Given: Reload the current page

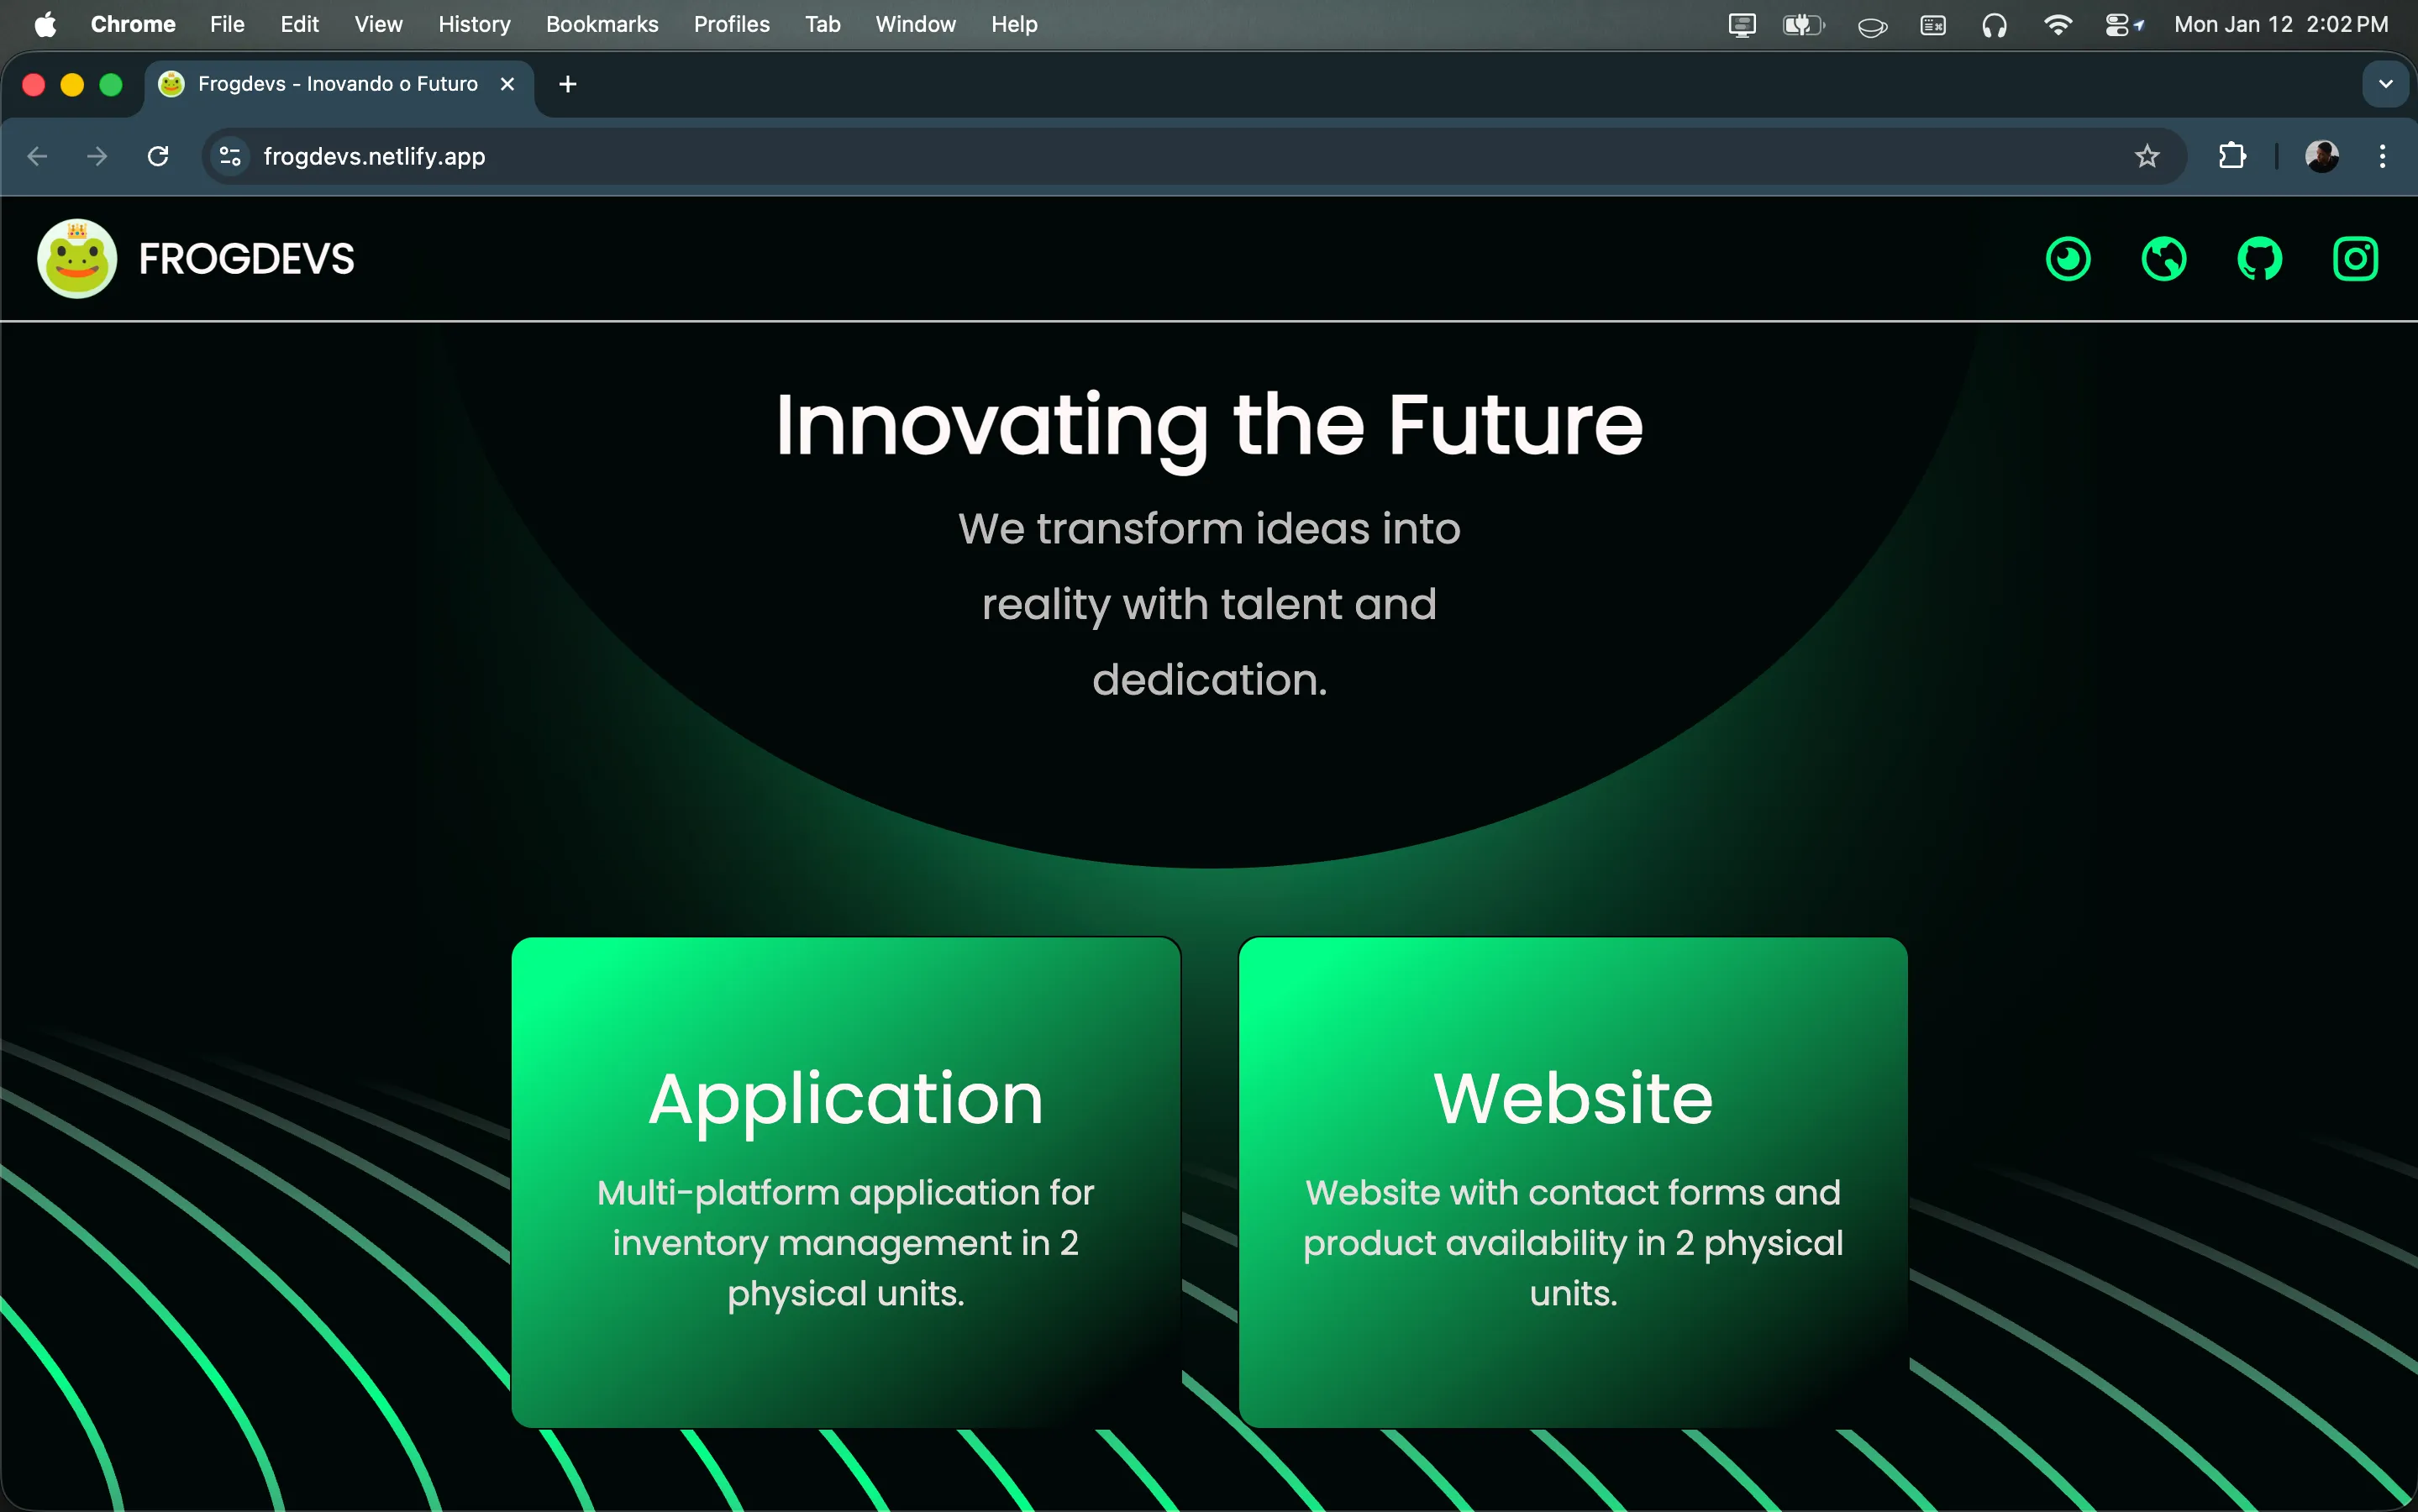Looking at the screenshot, I should (158, 156).
